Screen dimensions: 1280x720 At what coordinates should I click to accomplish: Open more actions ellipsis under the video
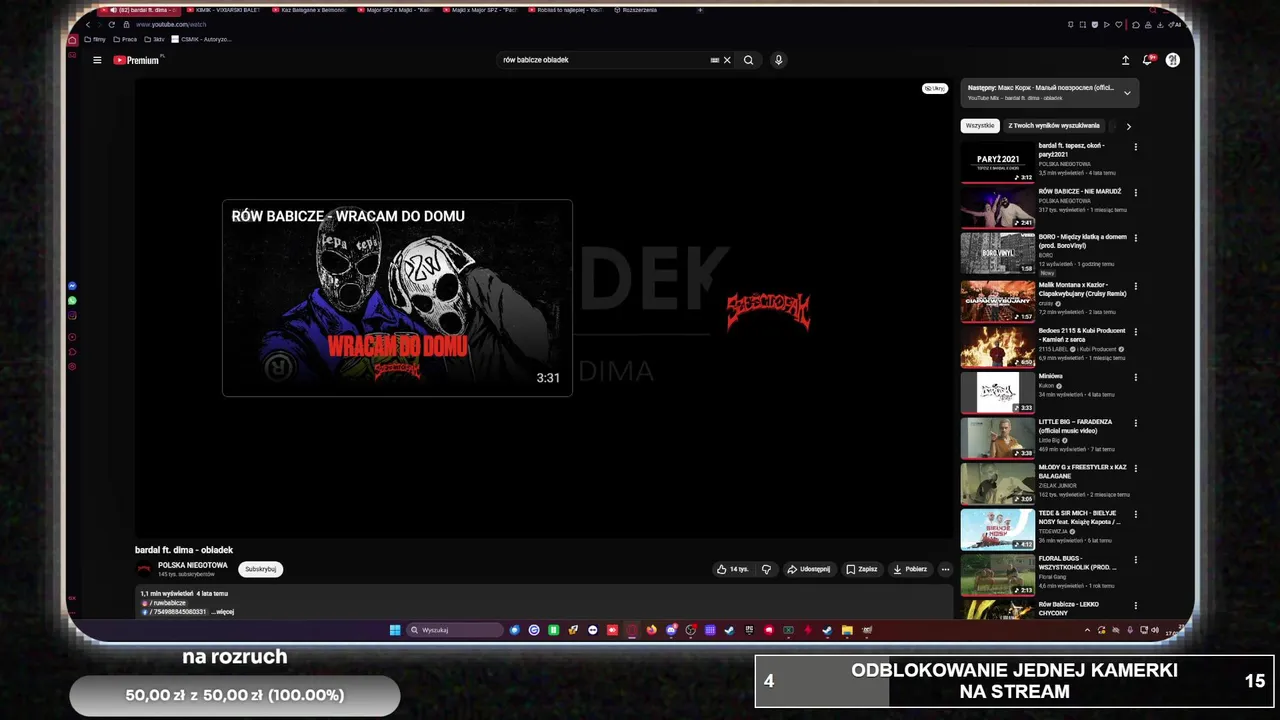945,569
